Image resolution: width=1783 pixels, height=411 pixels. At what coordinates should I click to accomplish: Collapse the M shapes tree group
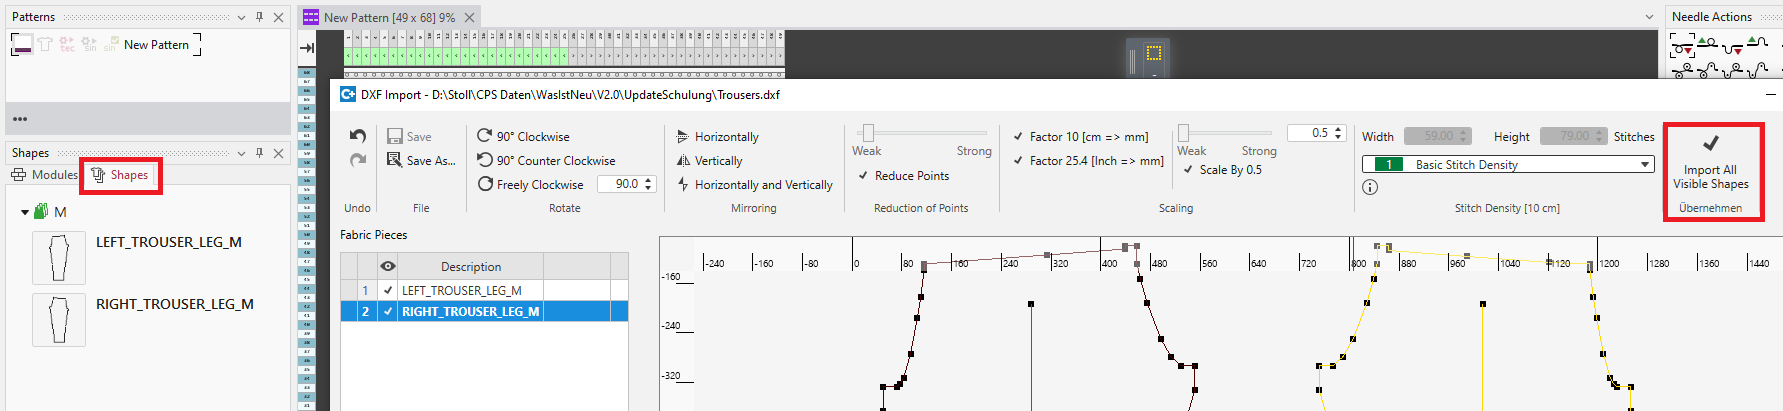pos(25,212)
